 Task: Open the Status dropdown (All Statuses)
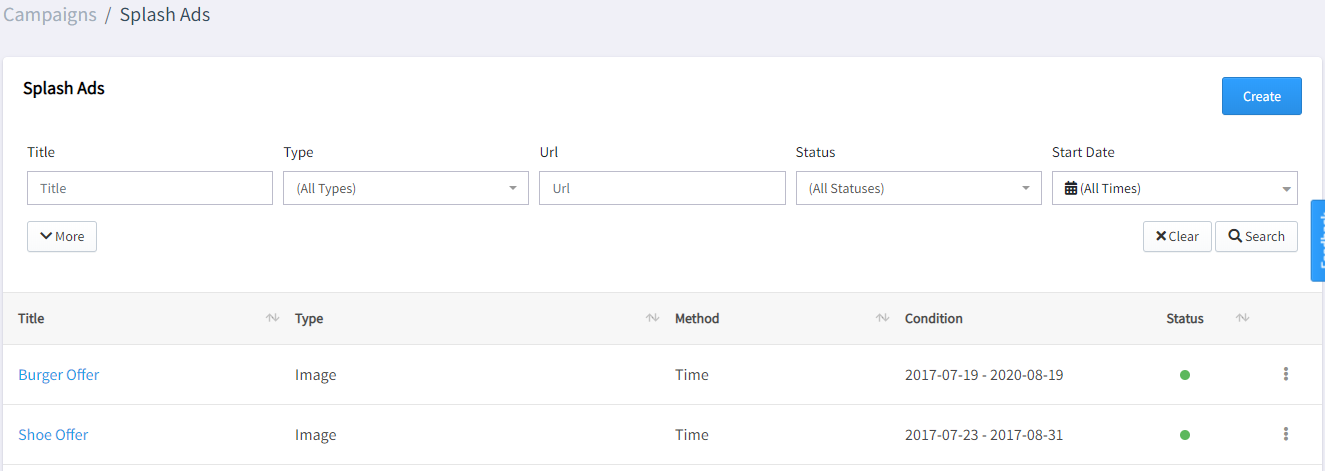point(918,188)
